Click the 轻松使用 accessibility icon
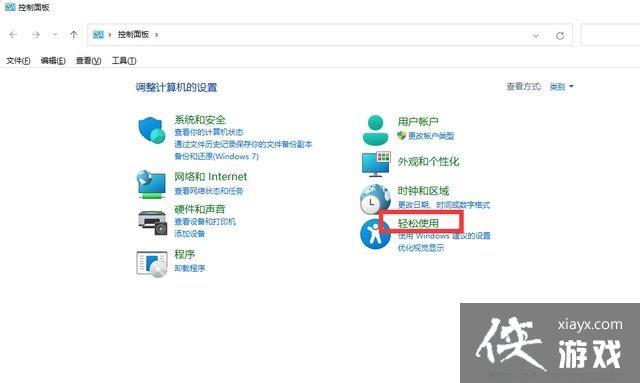640x383 pixels. click(375, 234)
